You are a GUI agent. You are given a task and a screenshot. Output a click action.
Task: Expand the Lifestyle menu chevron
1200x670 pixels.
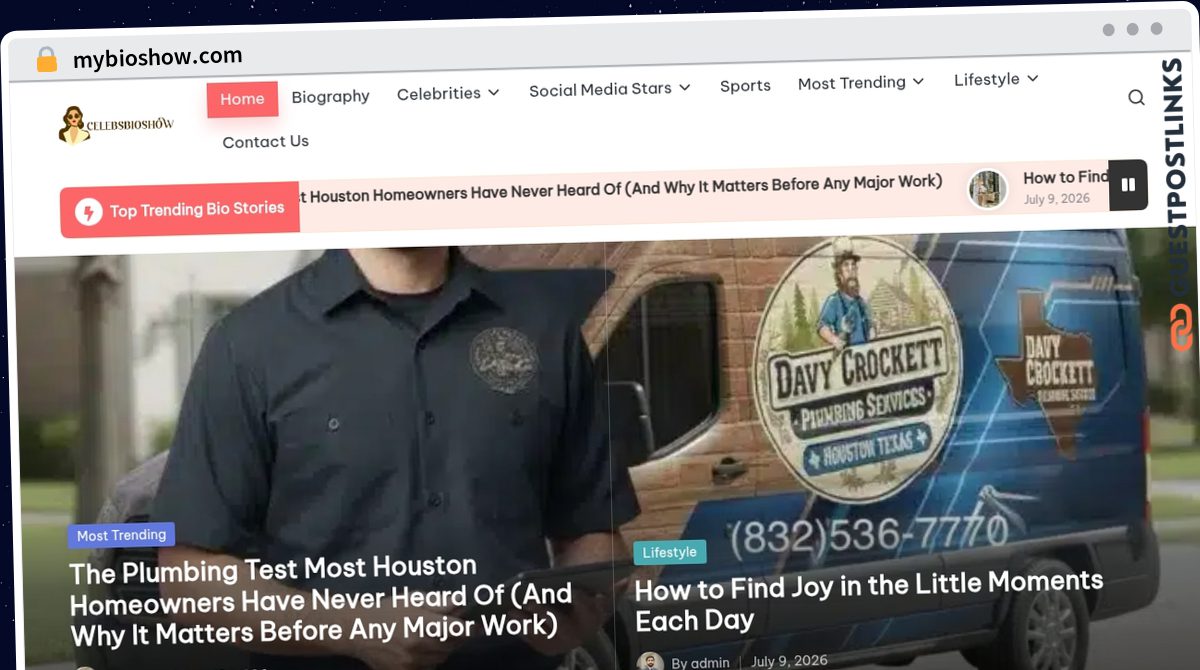[x=1033, y=78]
